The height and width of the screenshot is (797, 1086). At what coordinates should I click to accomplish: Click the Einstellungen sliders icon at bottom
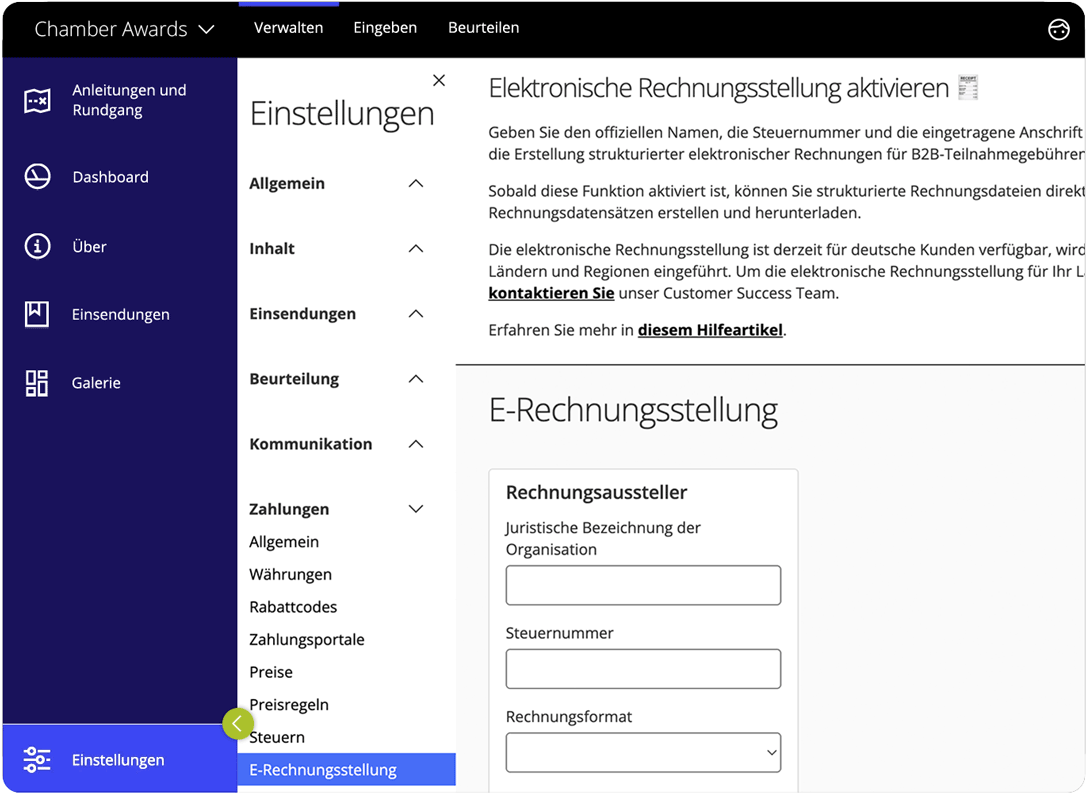tap(37, 760)
